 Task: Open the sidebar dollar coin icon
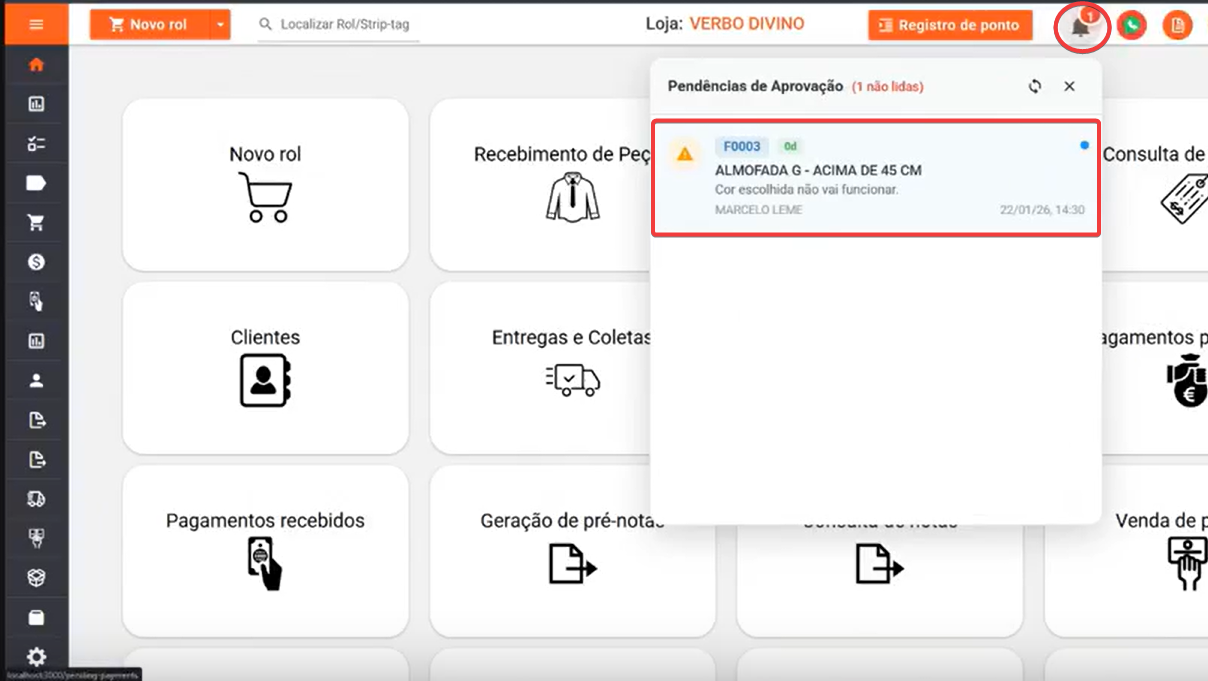point(36,262)
